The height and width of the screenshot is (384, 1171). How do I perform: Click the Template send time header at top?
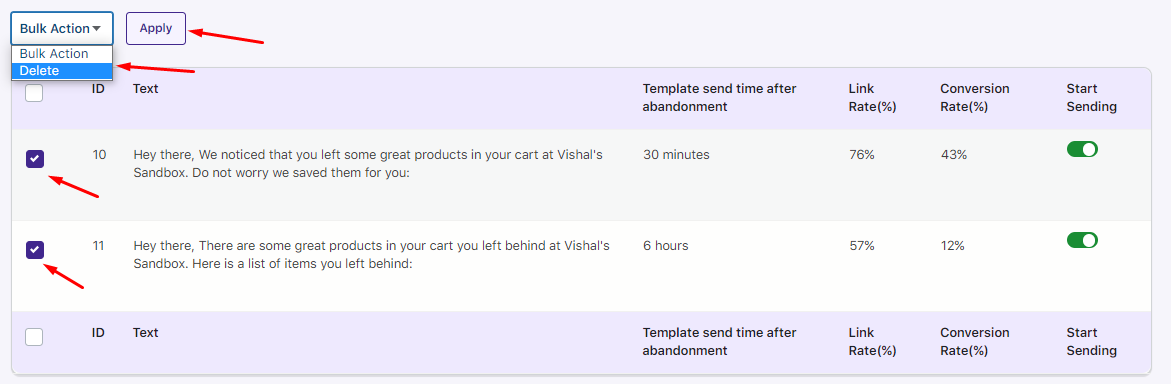[720, 98]
